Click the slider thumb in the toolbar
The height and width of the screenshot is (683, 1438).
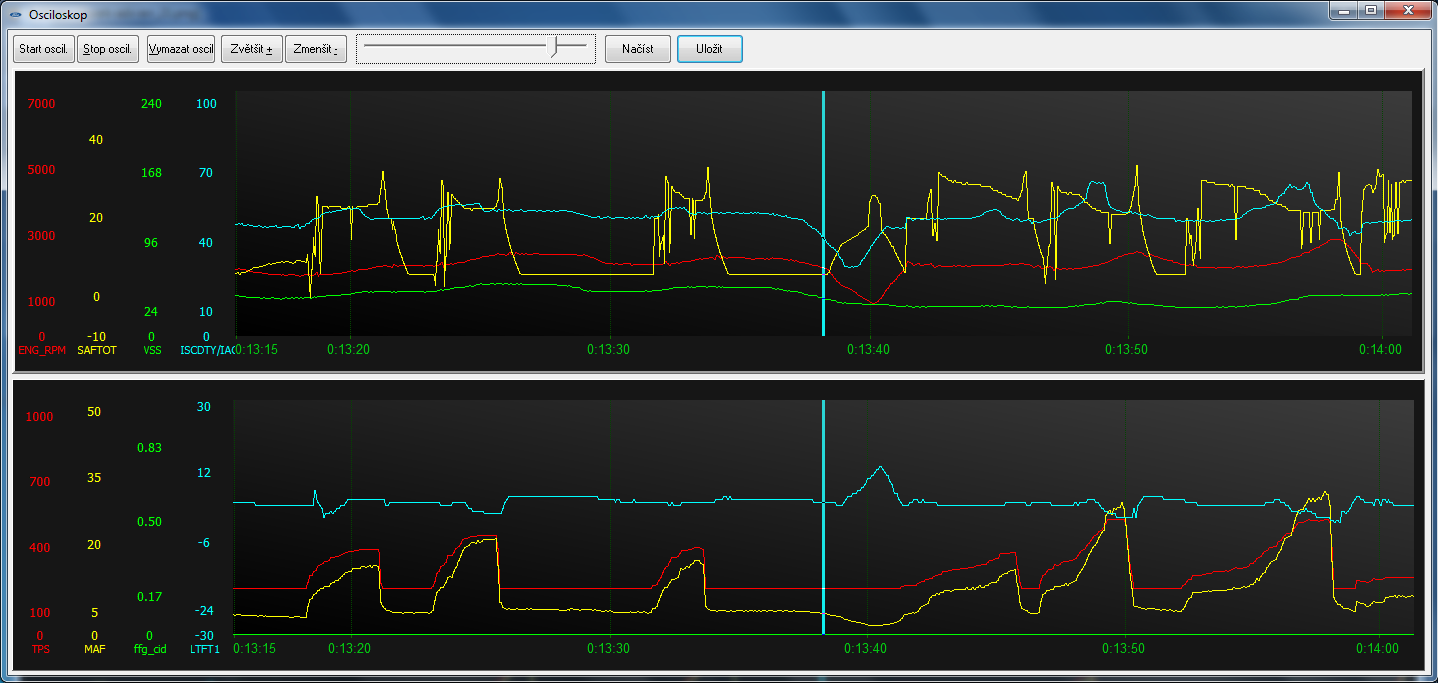(x=555, y=48)
